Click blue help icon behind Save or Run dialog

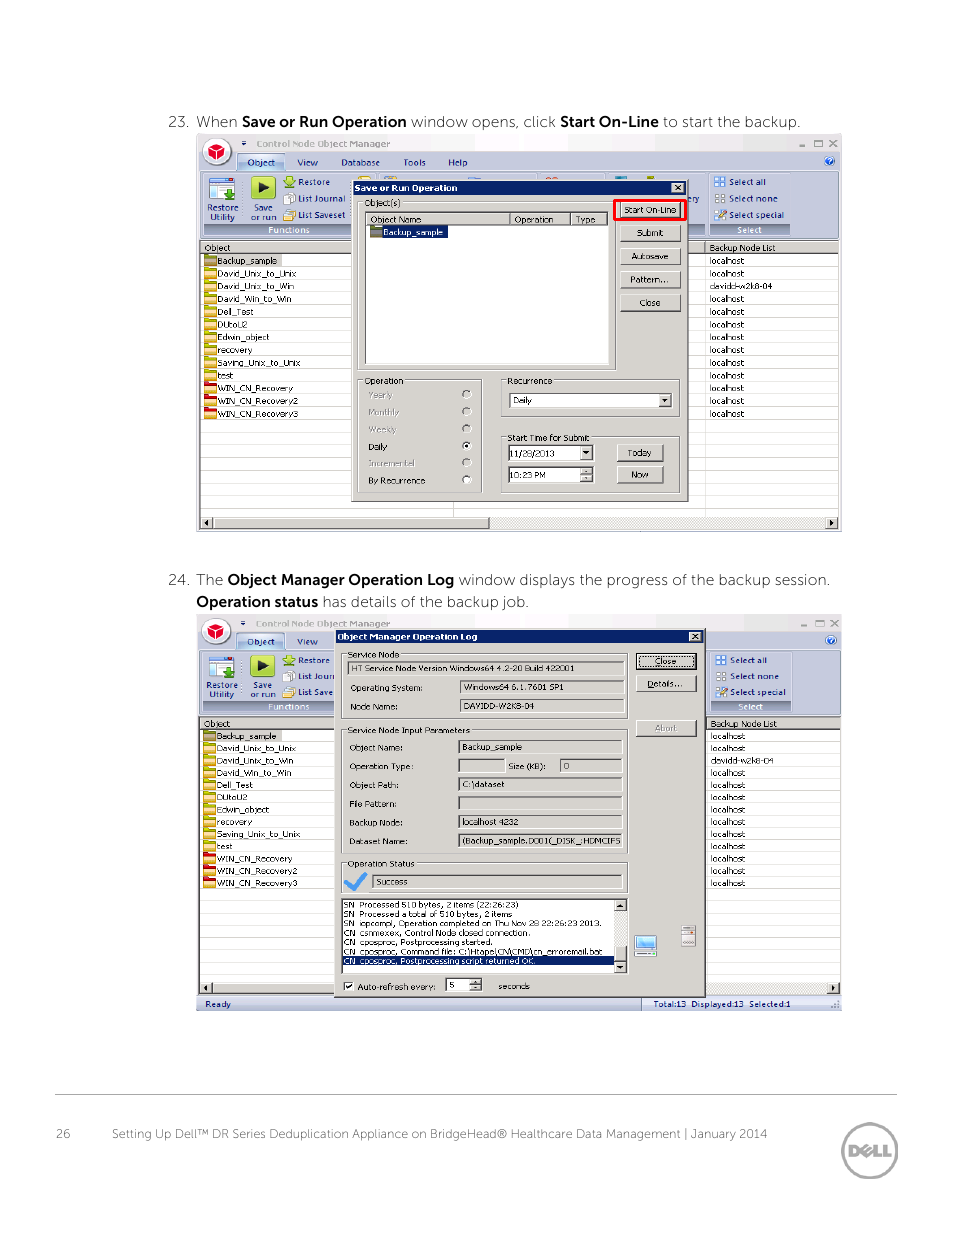click(830, 161)
